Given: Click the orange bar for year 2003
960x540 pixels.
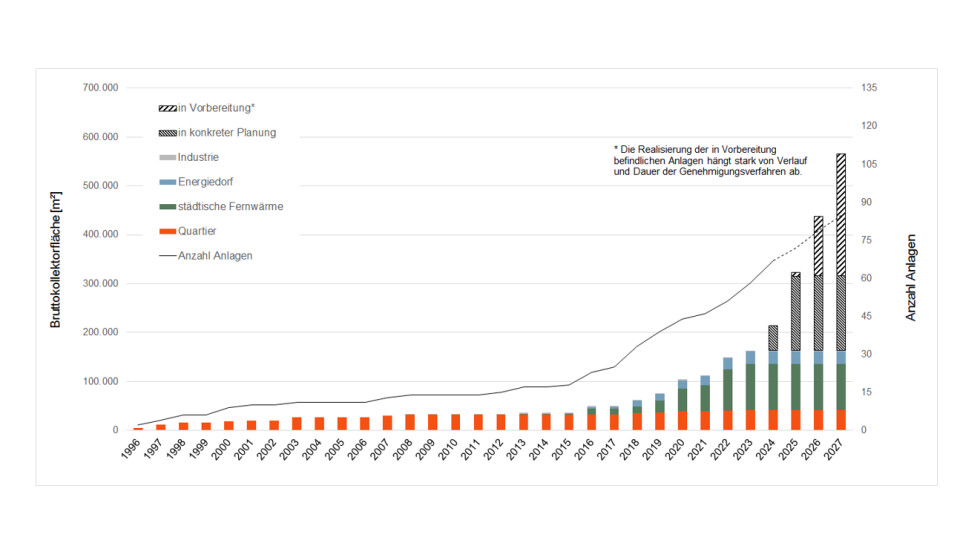Looking at the screenshot, I should click(296, 424).
